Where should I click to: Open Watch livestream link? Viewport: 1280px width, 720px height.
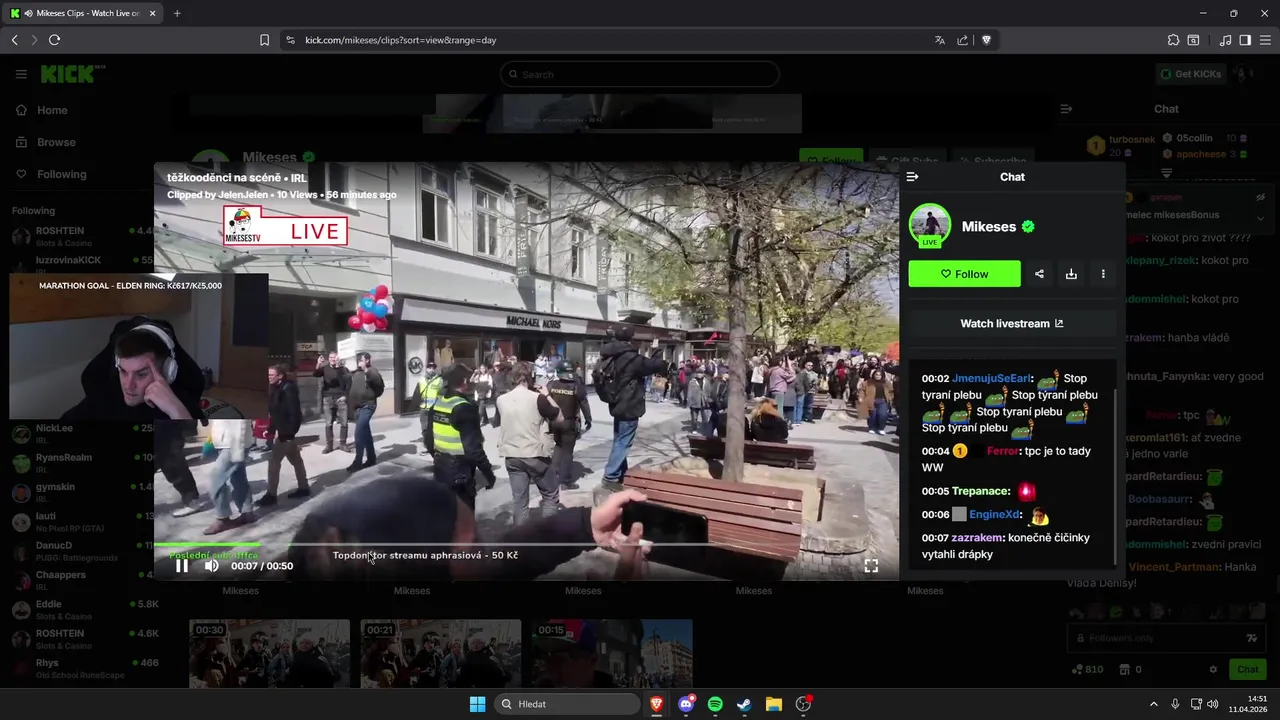coord(1012,324)
